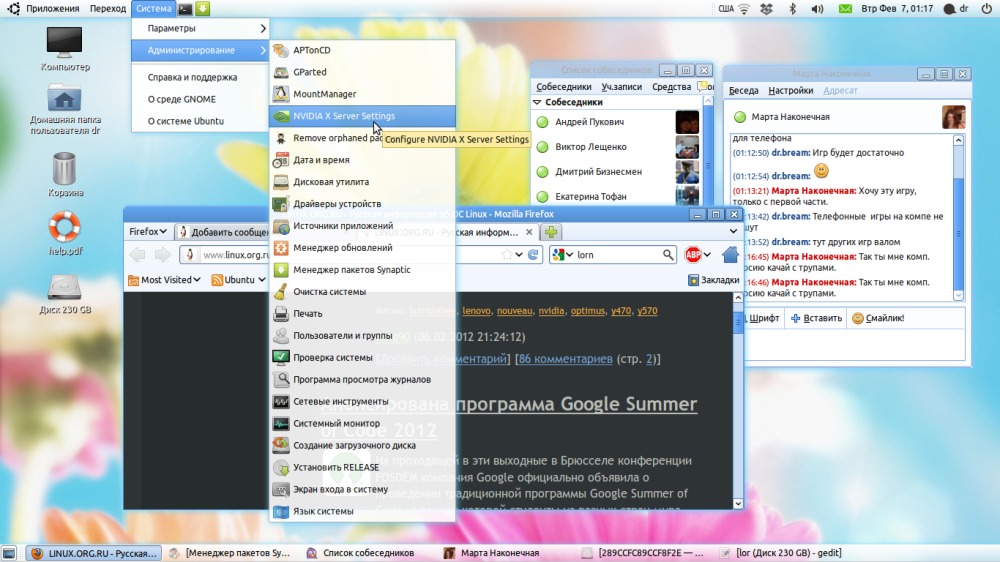The height and width of the screenshot is (562, 1000).
Task: Open Уч.записи menu in contact list
Action: point(621,87)
